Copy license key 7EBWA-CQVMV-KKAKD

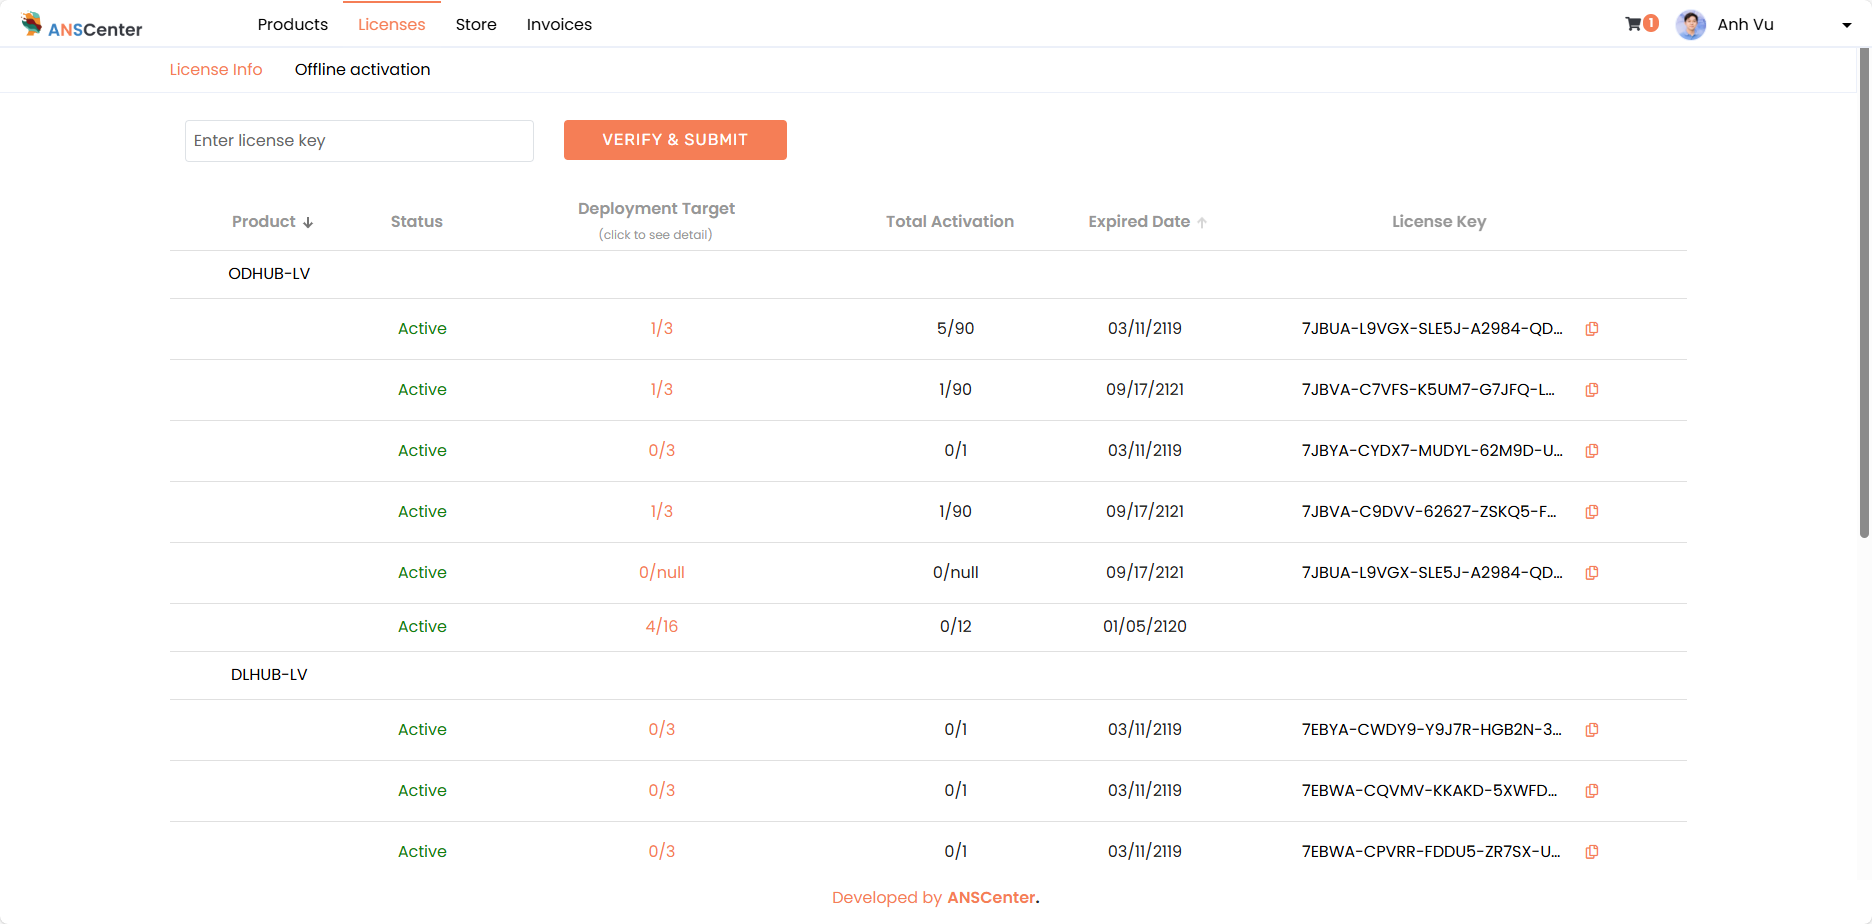pos(1592,791)
